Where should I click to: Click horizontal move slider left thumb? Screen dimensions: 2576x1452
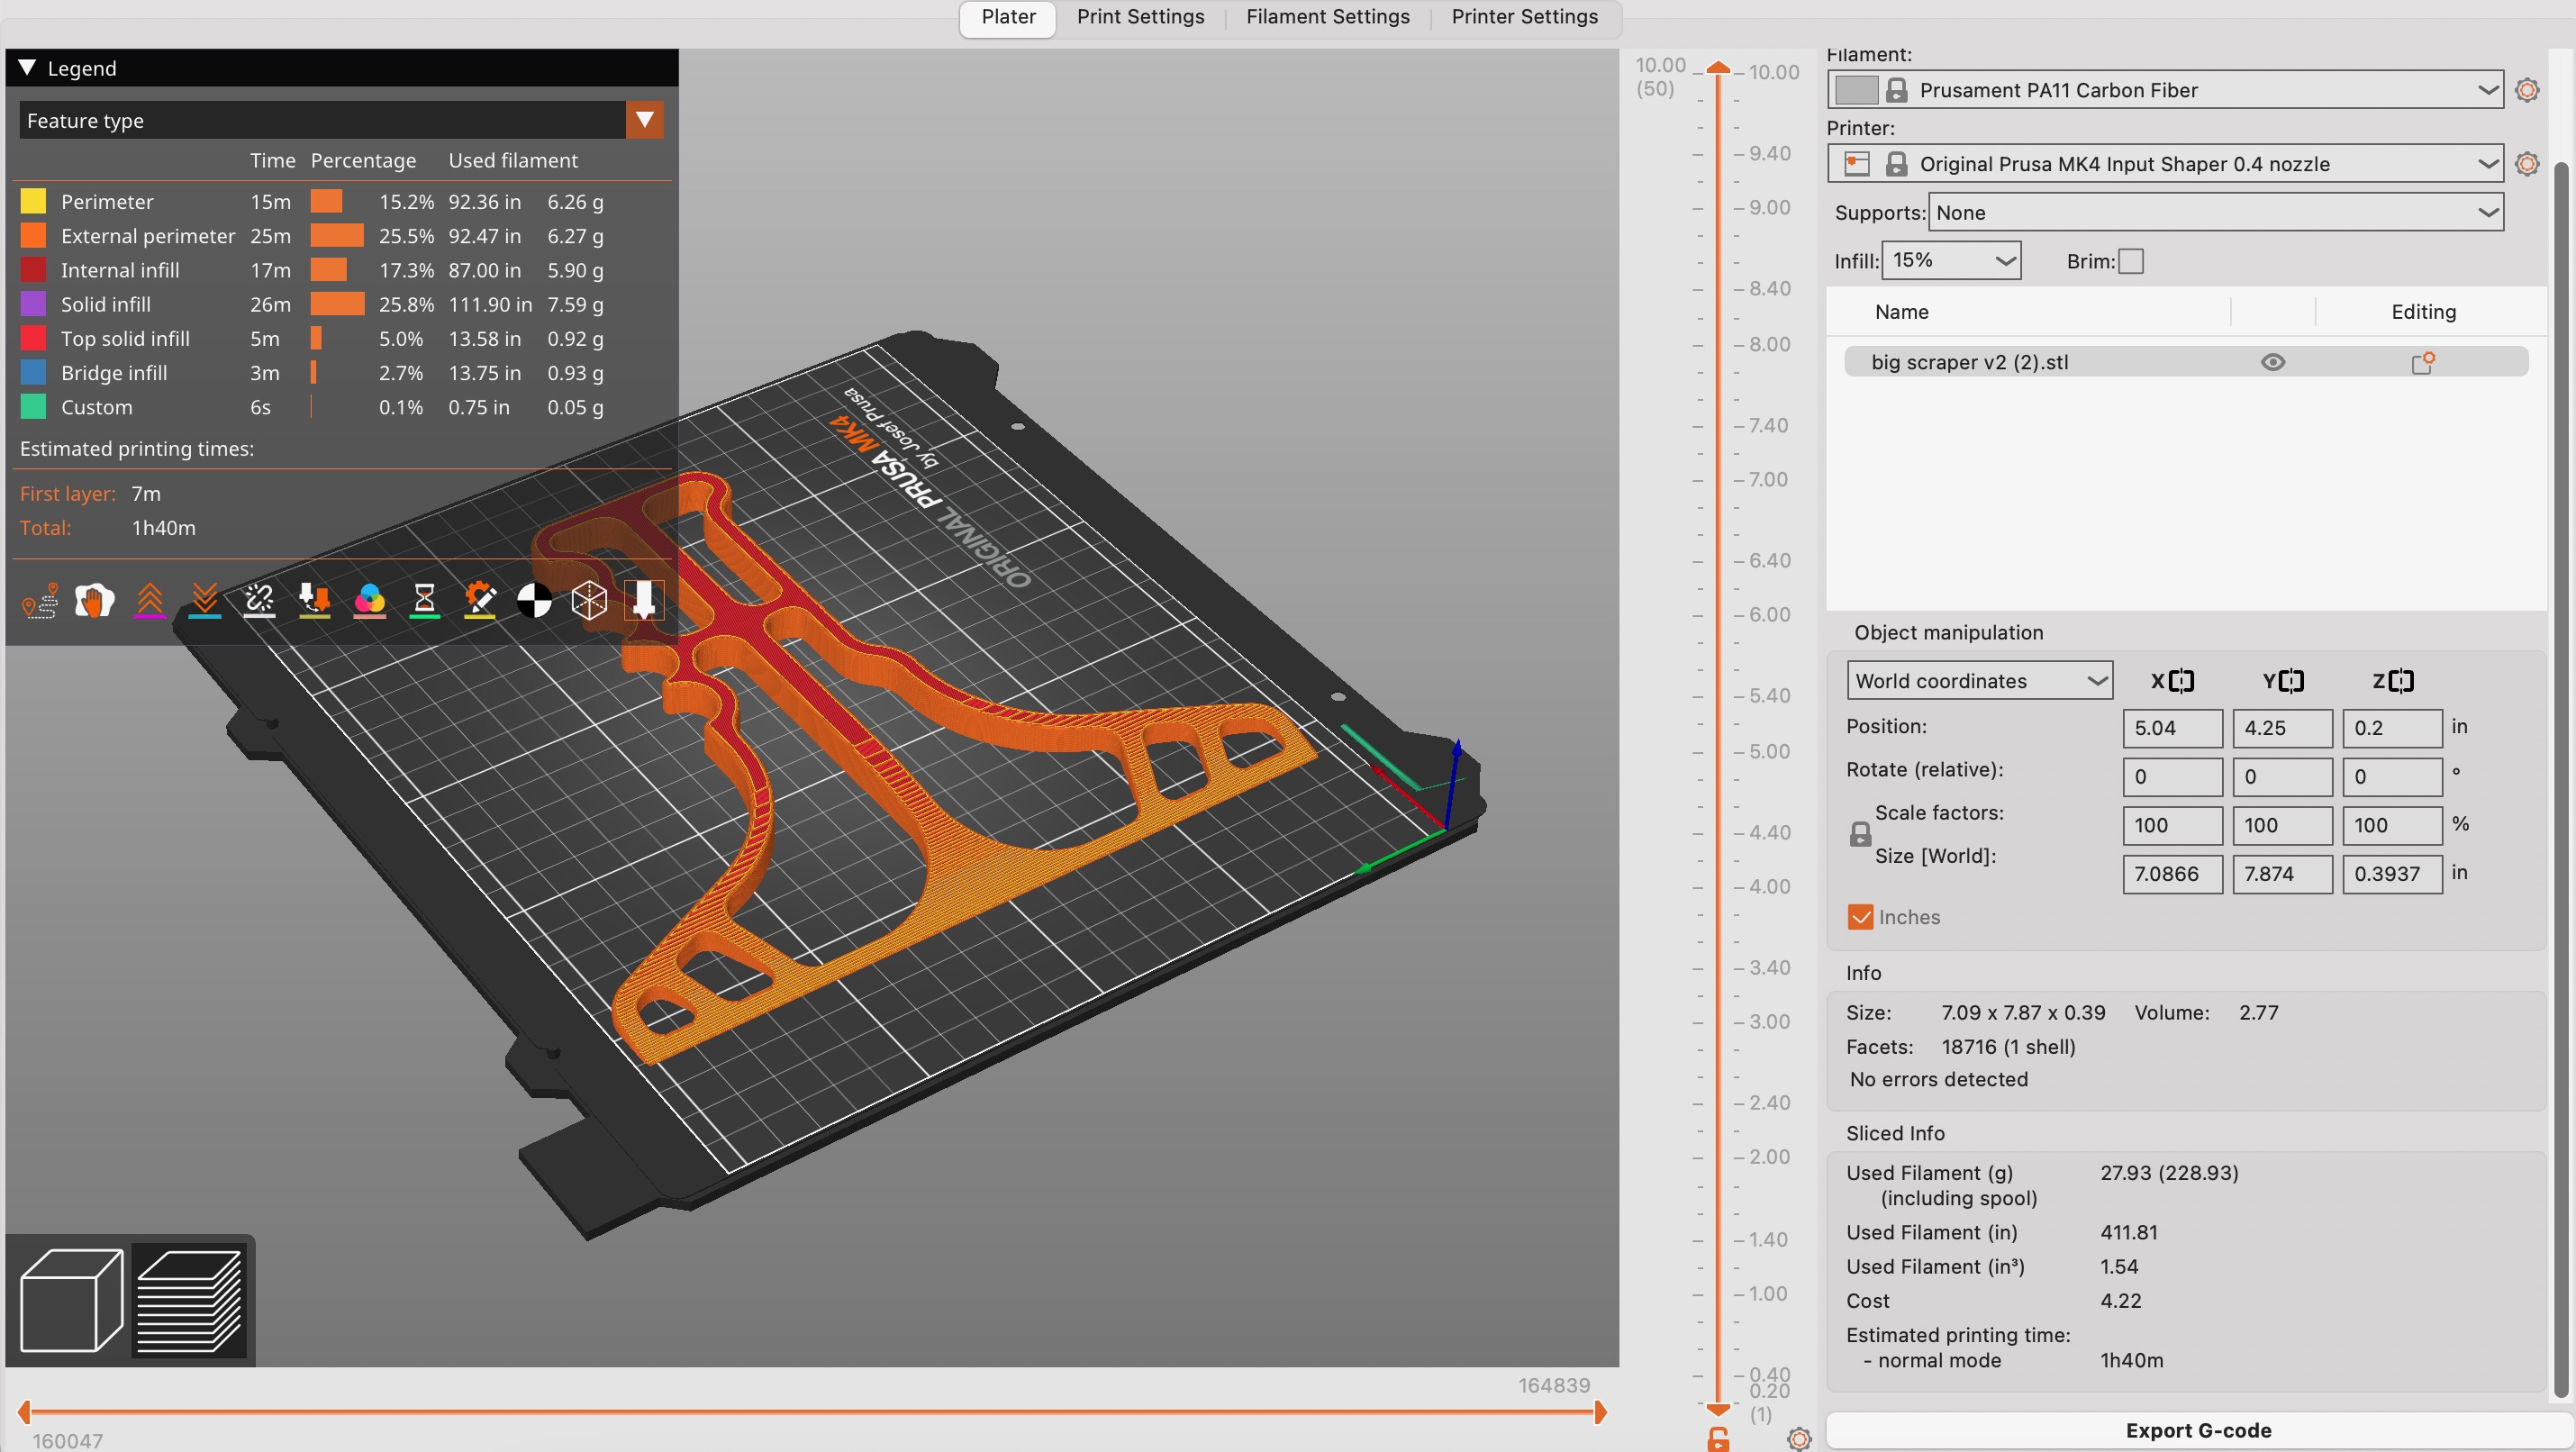(25, 1412)
